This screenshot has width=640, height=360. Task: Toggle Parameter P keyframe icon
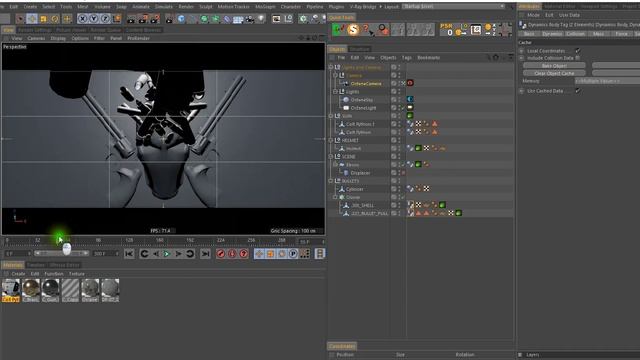tap(293, 254)
